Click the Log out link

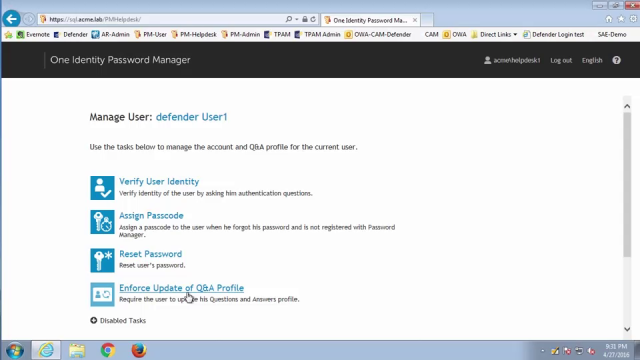tap(561, 60)
